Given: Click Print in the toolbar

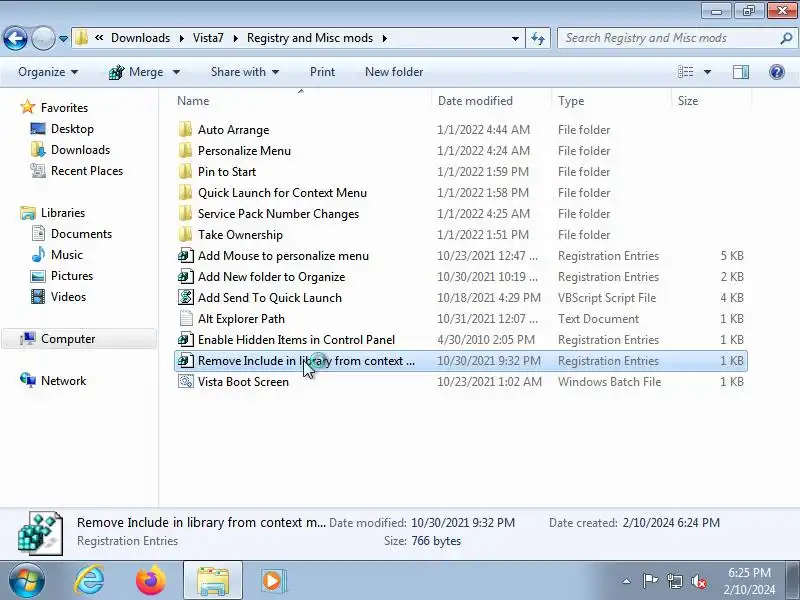Looking at the screenshot, I should pyautogui.click(x=322, y=72).
